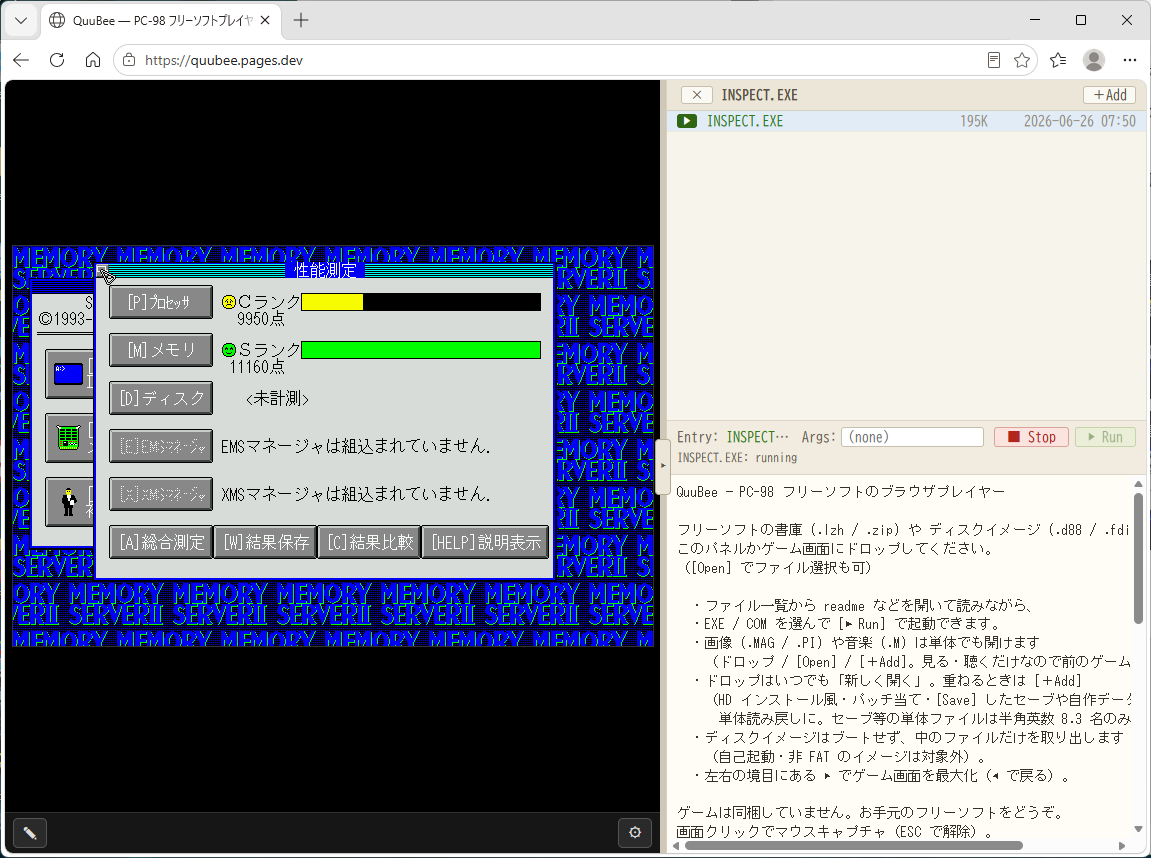The width and height of the screenshot is (1151, 858).
Task: Click the readme panel's scroll-up arrow
Action: coord(1138,484)
